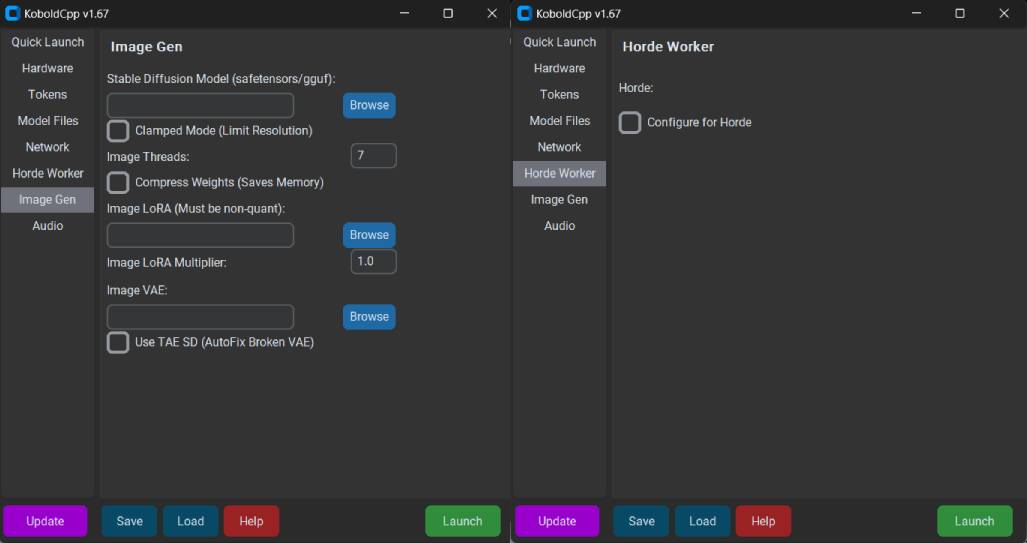This screenshot has height=543, width=1027.
Task: Click the Image Threads number field
Action: pos(373,156)
